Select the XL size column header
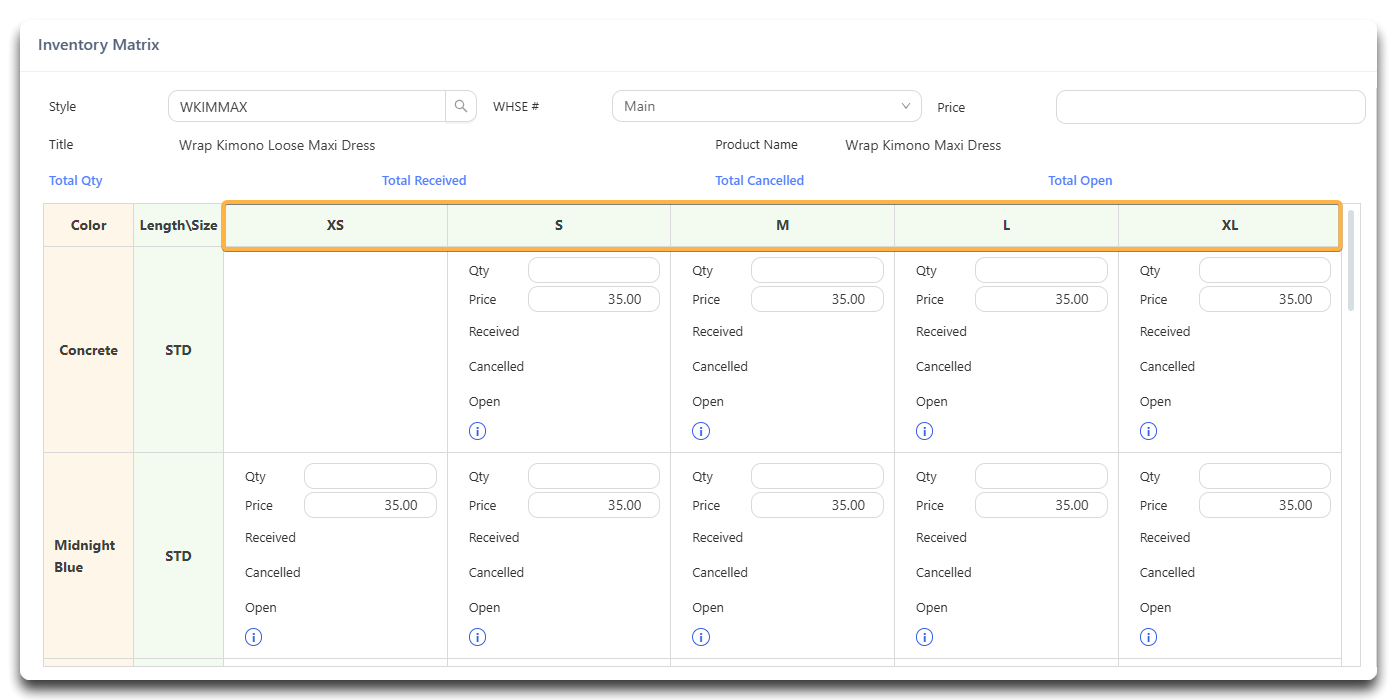Image resolution: width=1397 pixels, height=700 pixels. click(x=1230, y=225)
